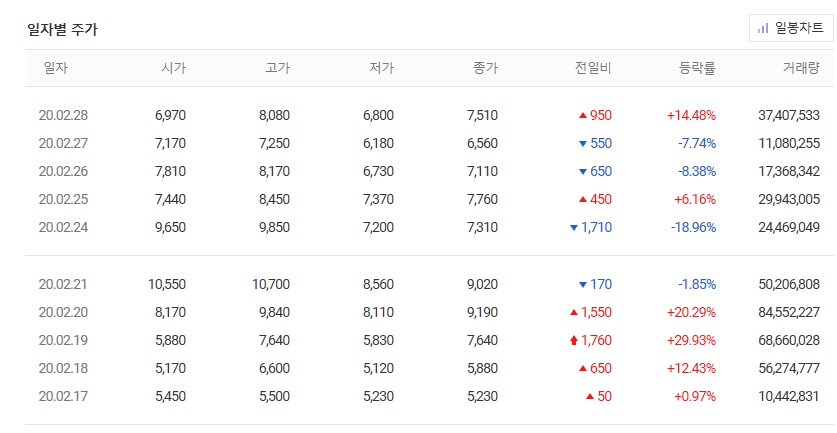Click volume 84,552,227
This screenshot has width=837, height=433.
[789, 312]
